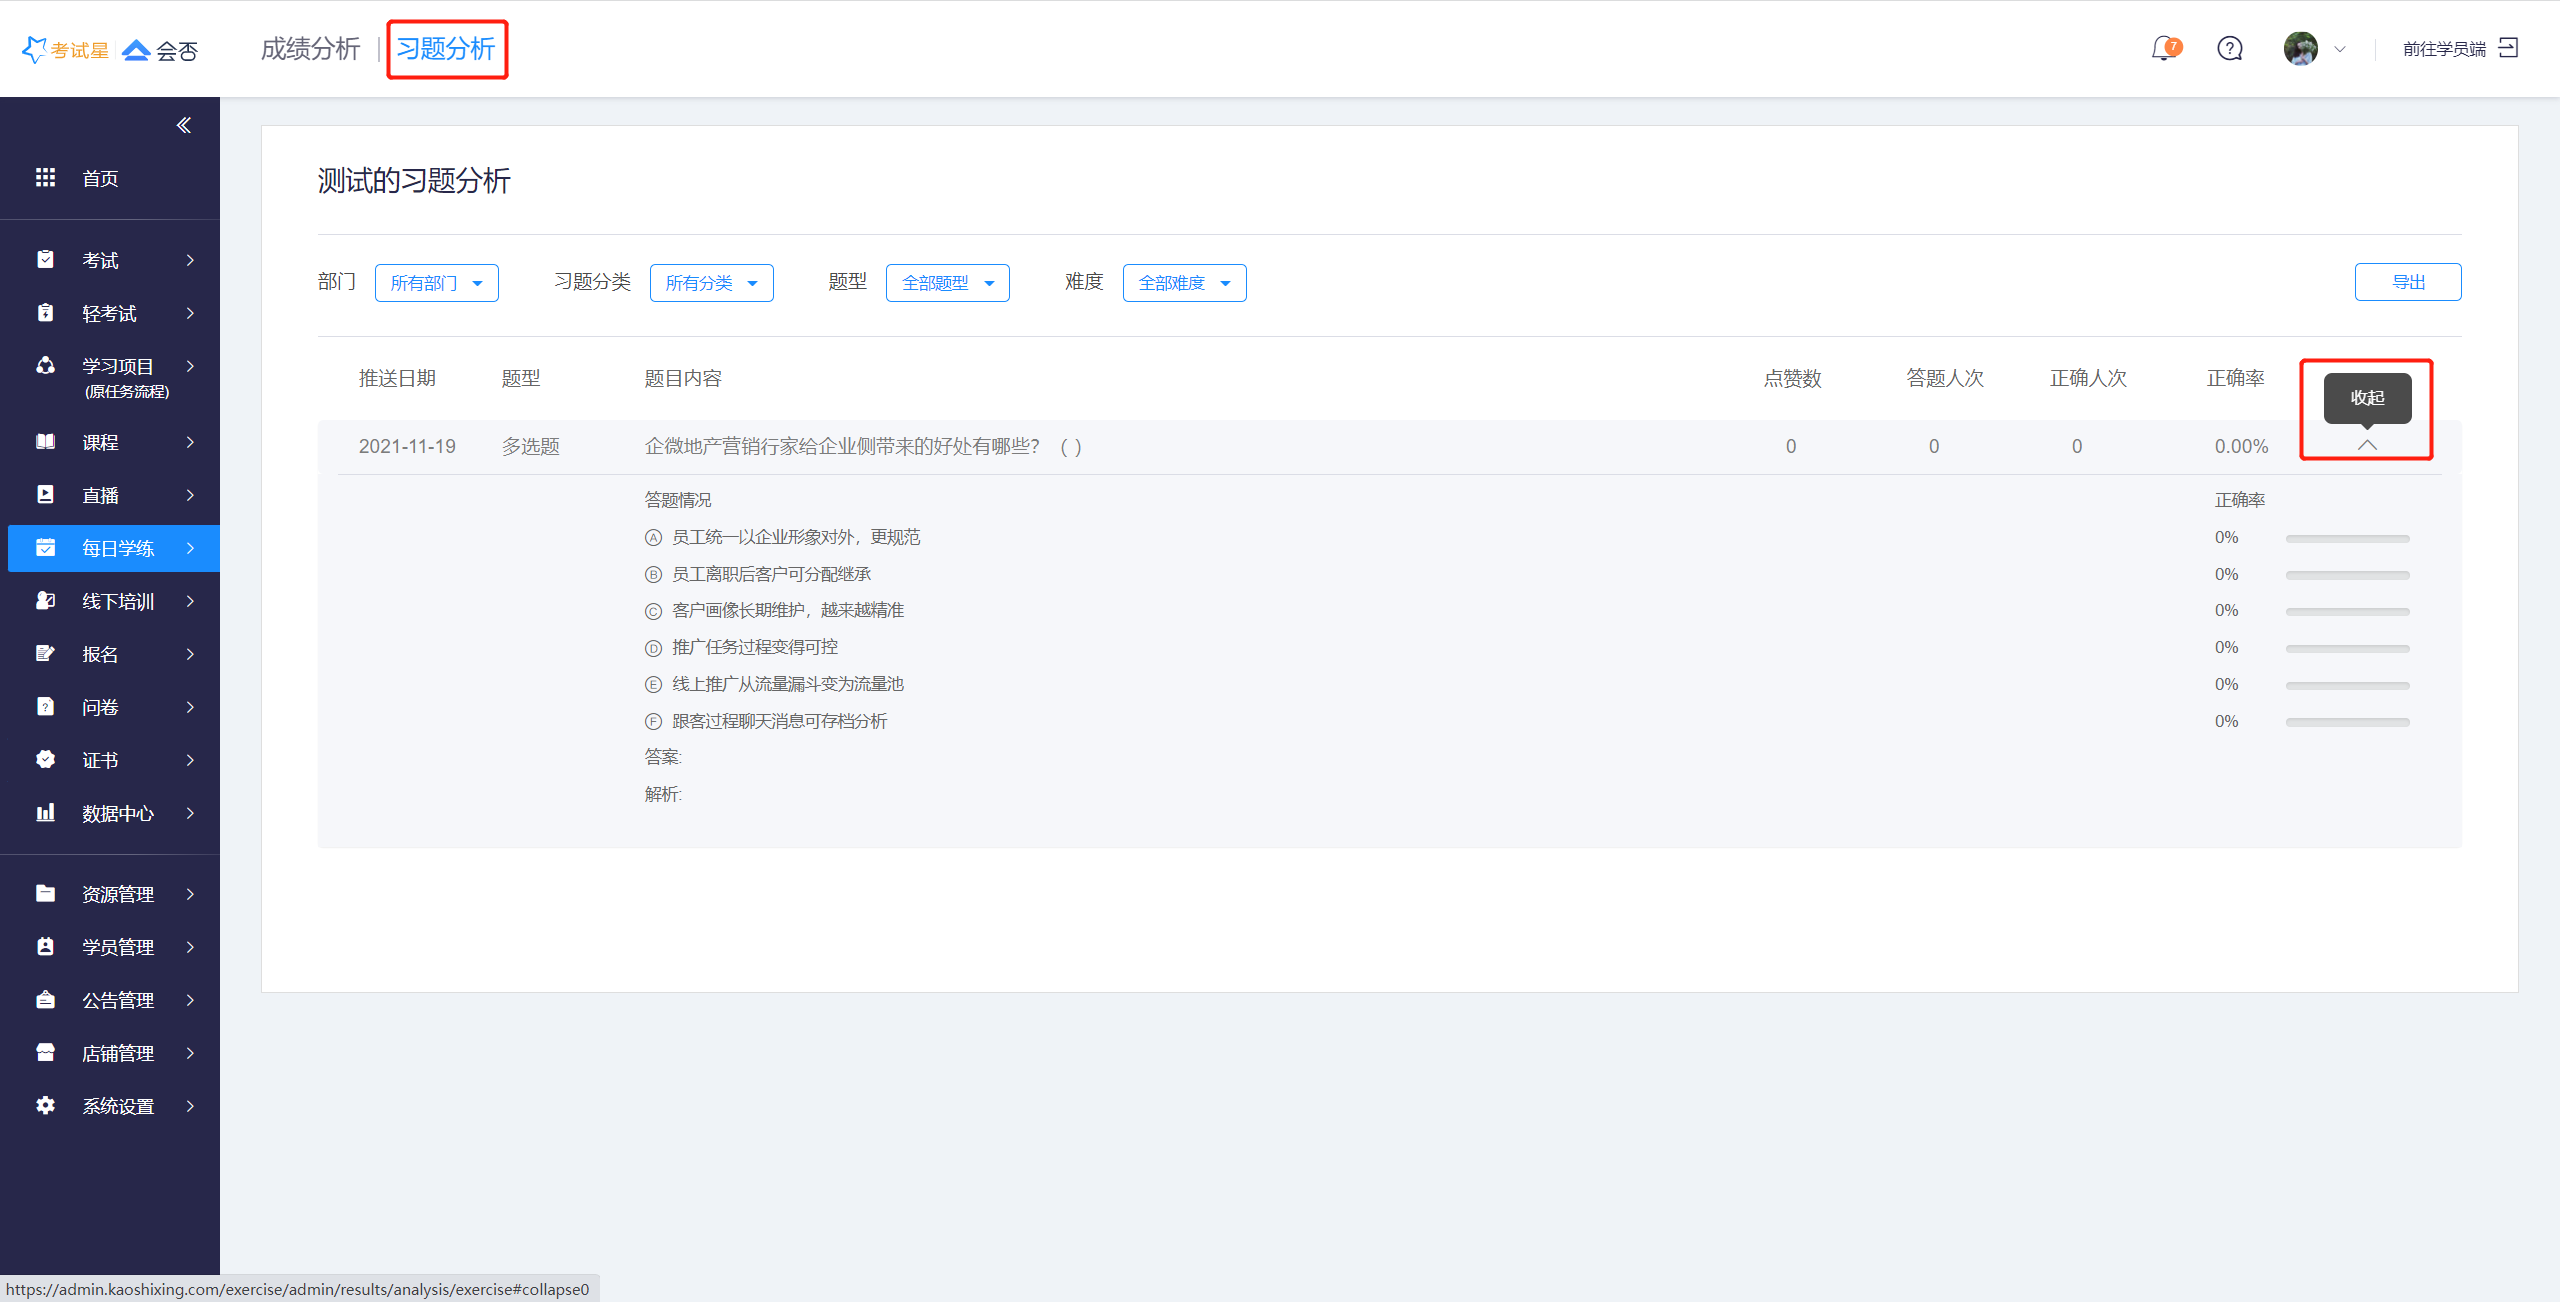This screenshot has width=2560, height=1302.
Task: Collapse the question row with up chevron
Action: 2367,445
